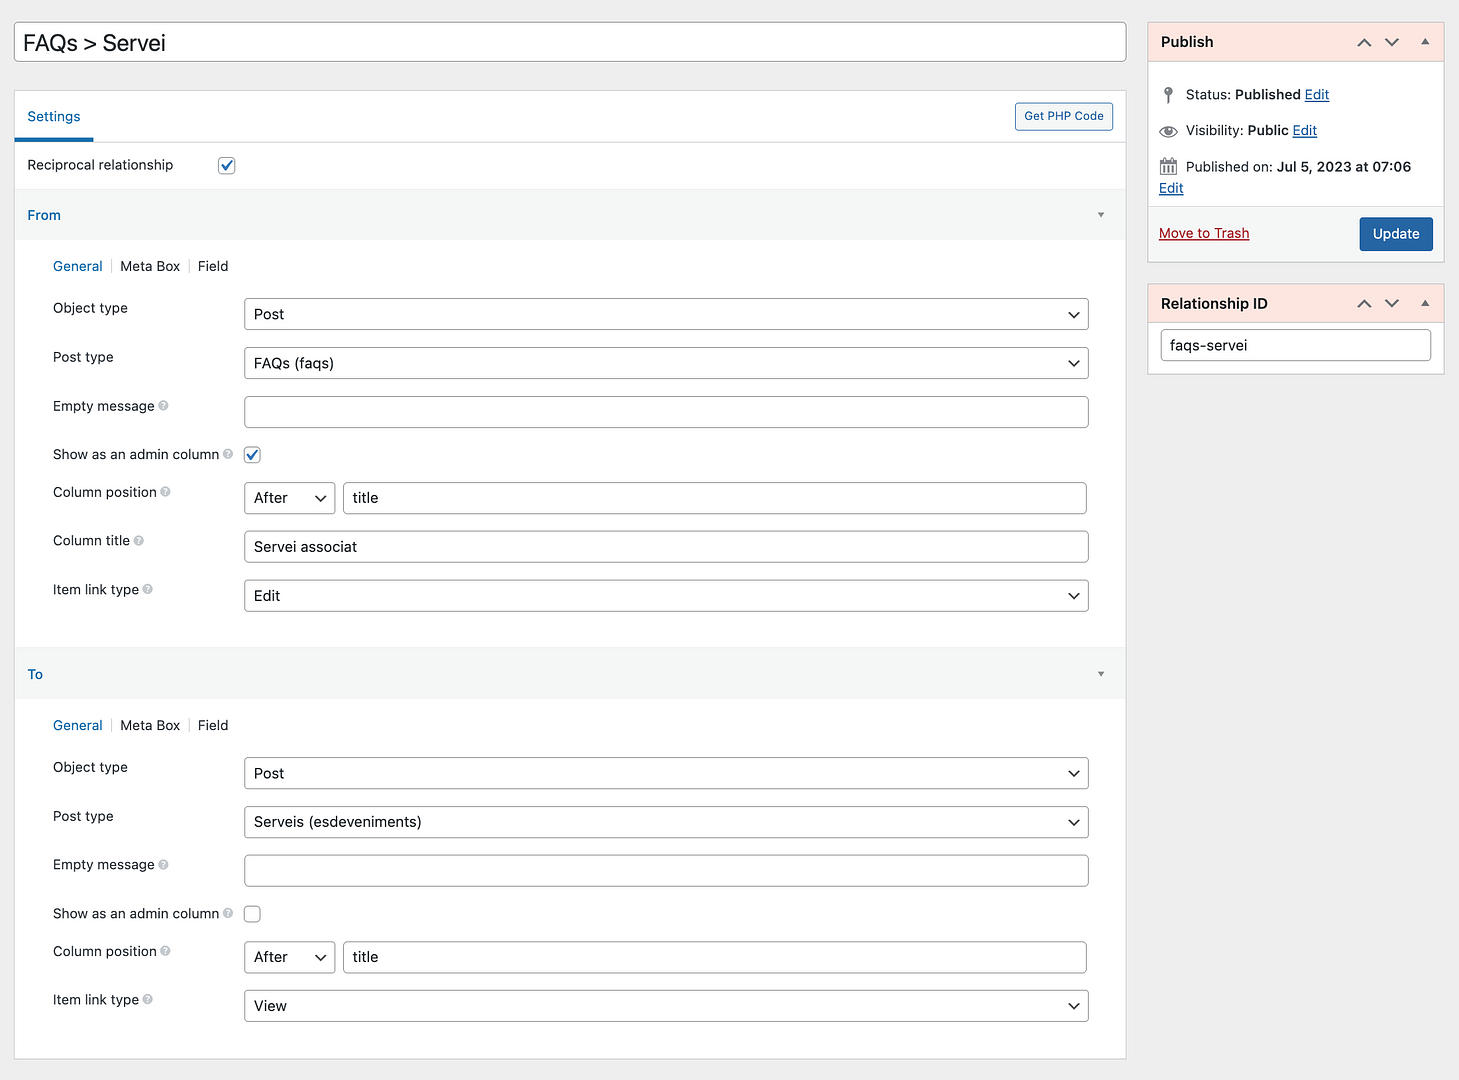Click Move to Trash link
This screenshot has height=1080, width=1459.
click(1204, 233)
